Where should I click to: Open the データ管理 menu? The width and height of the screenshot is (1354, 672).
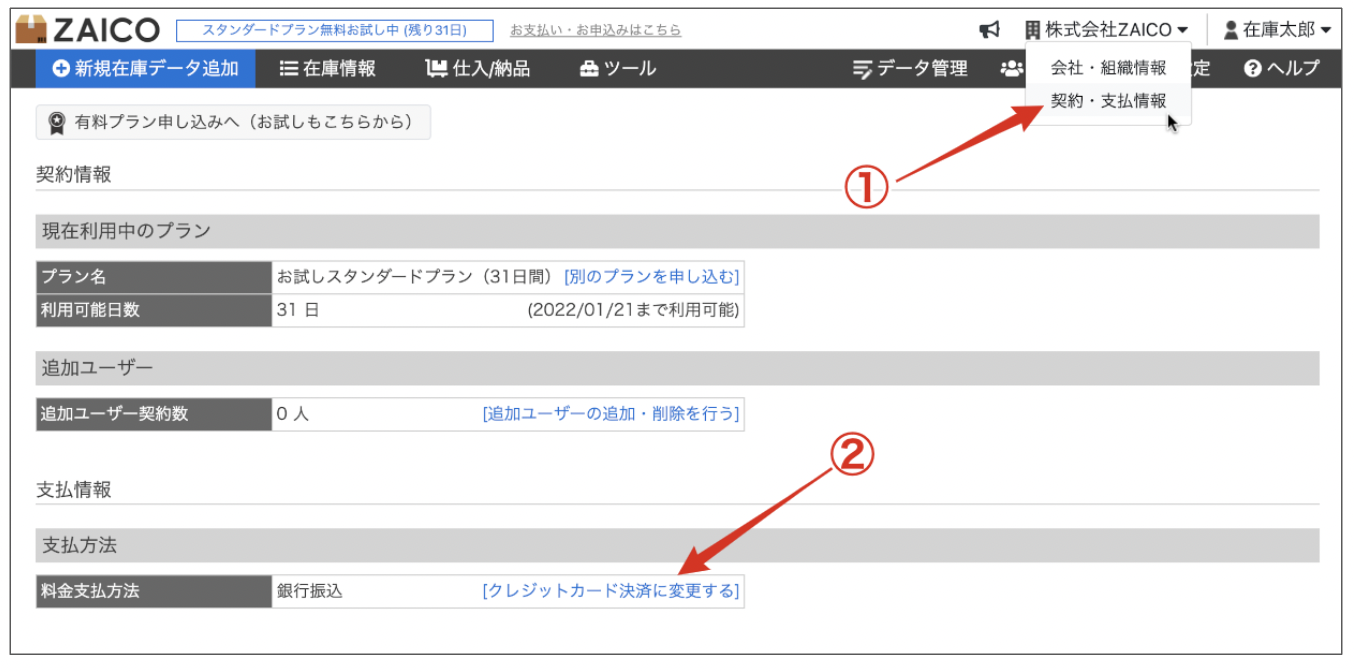click(910, 69)
